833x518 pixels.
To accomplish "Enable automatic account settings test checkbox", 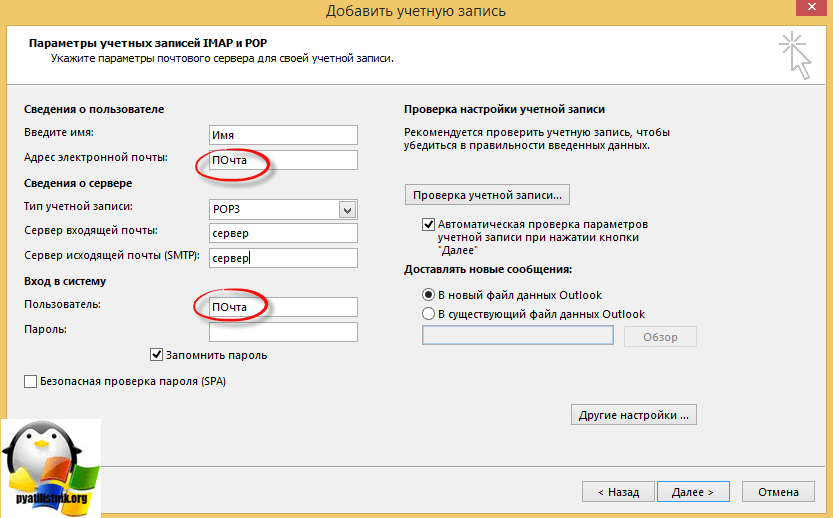I will click(429, 225).
